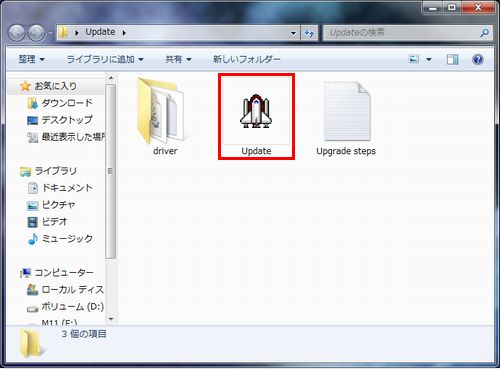Open the ライブラリに追加 dropdown menu

[x=105, y=59]
